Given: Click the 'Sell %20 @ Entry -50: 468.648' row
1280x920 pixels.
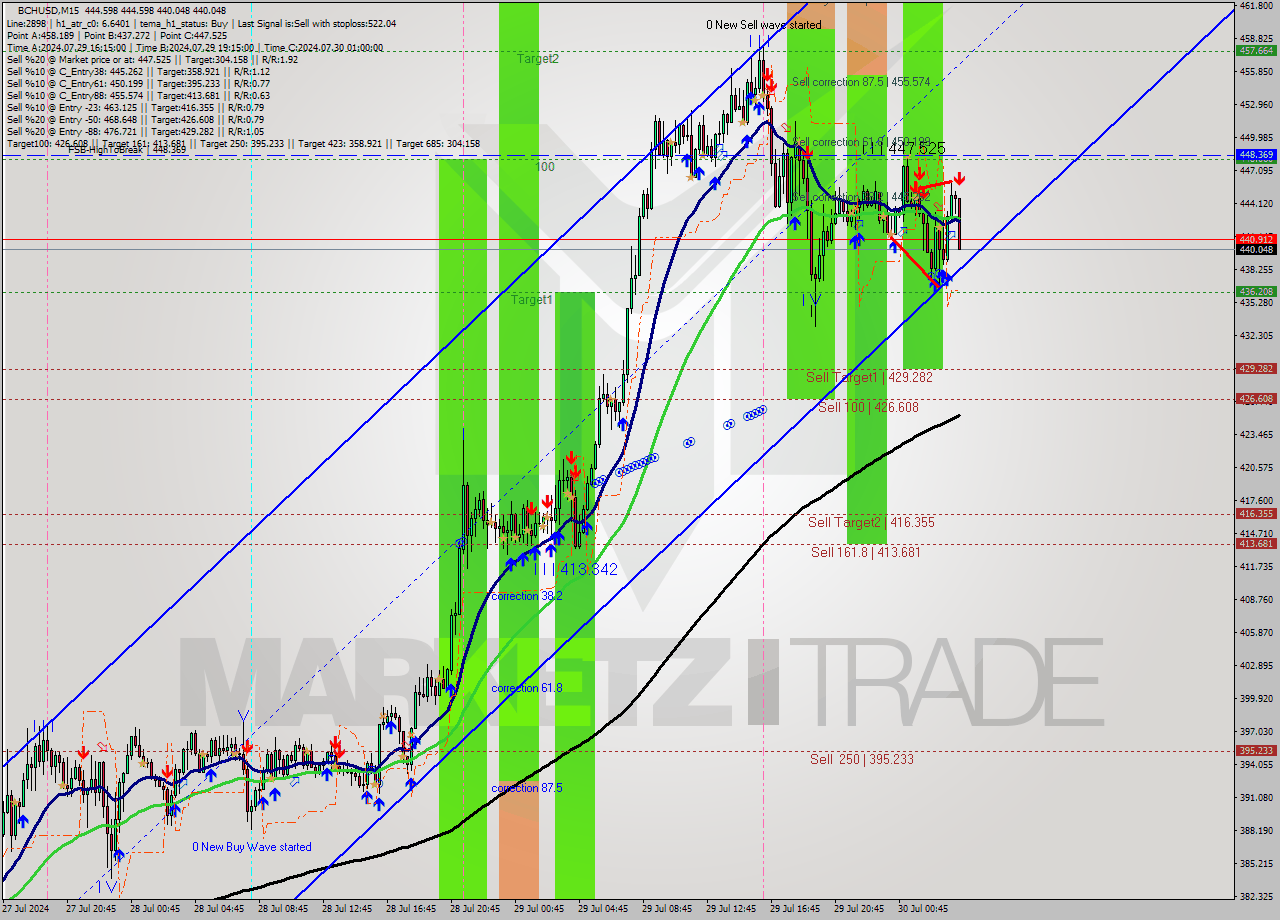Looking at the screenshot, I should (135, 119).
